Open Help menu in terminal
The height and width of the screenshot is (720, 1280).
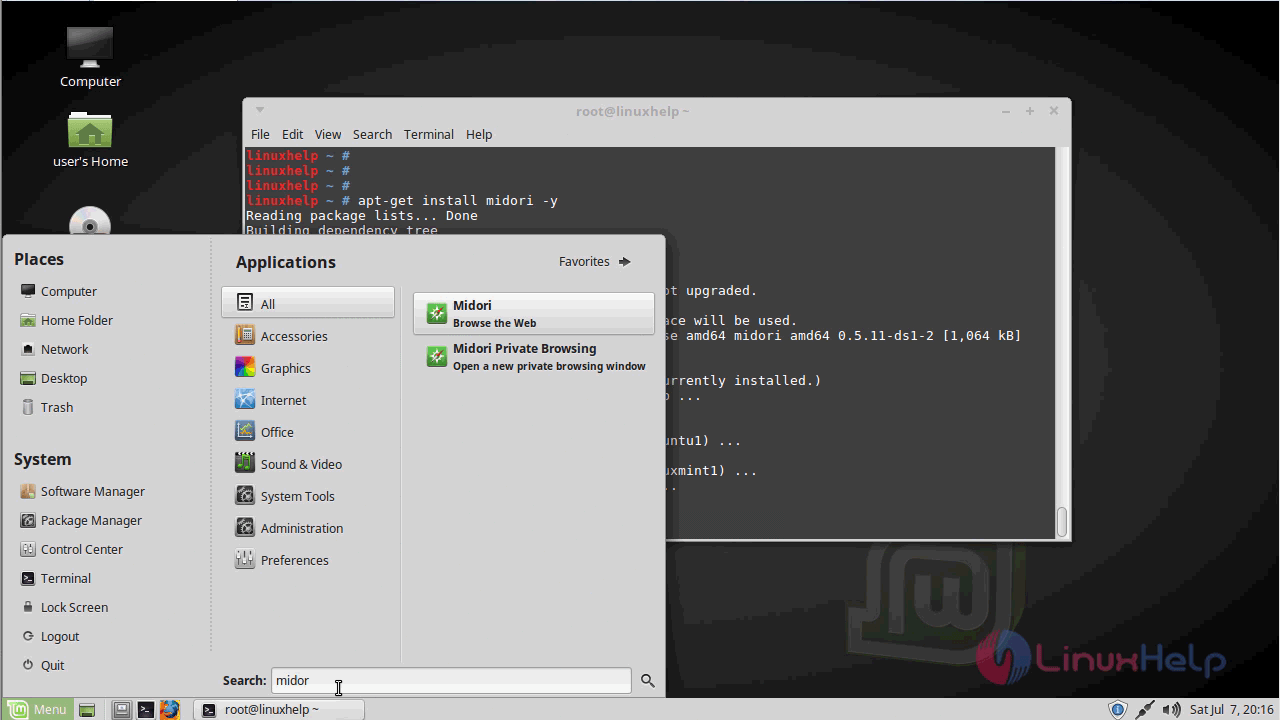point(479,134)
